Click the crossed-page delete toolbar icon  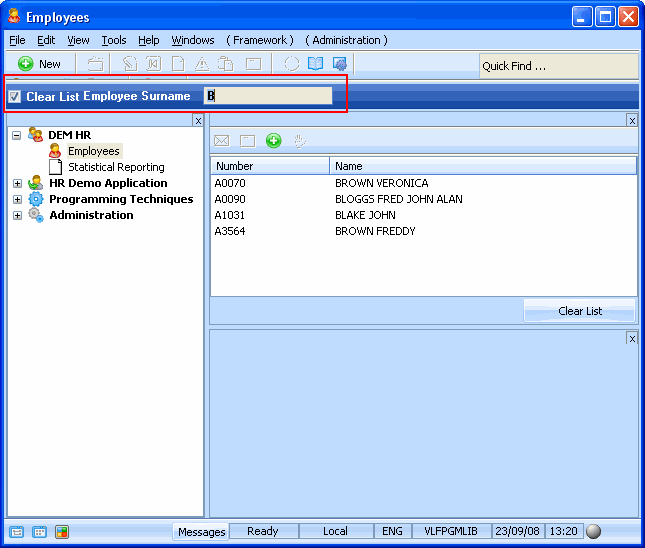pos(154,64)
